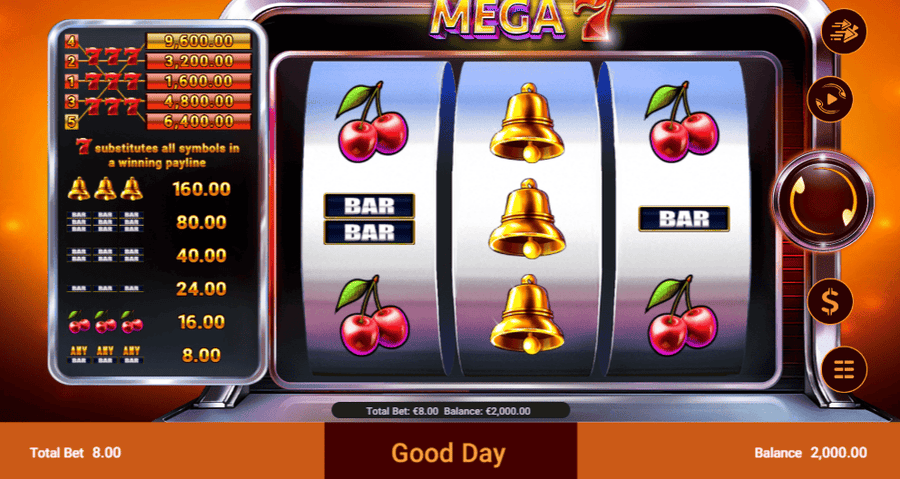Select the 3,200.00 payline 2 payout

199,61
